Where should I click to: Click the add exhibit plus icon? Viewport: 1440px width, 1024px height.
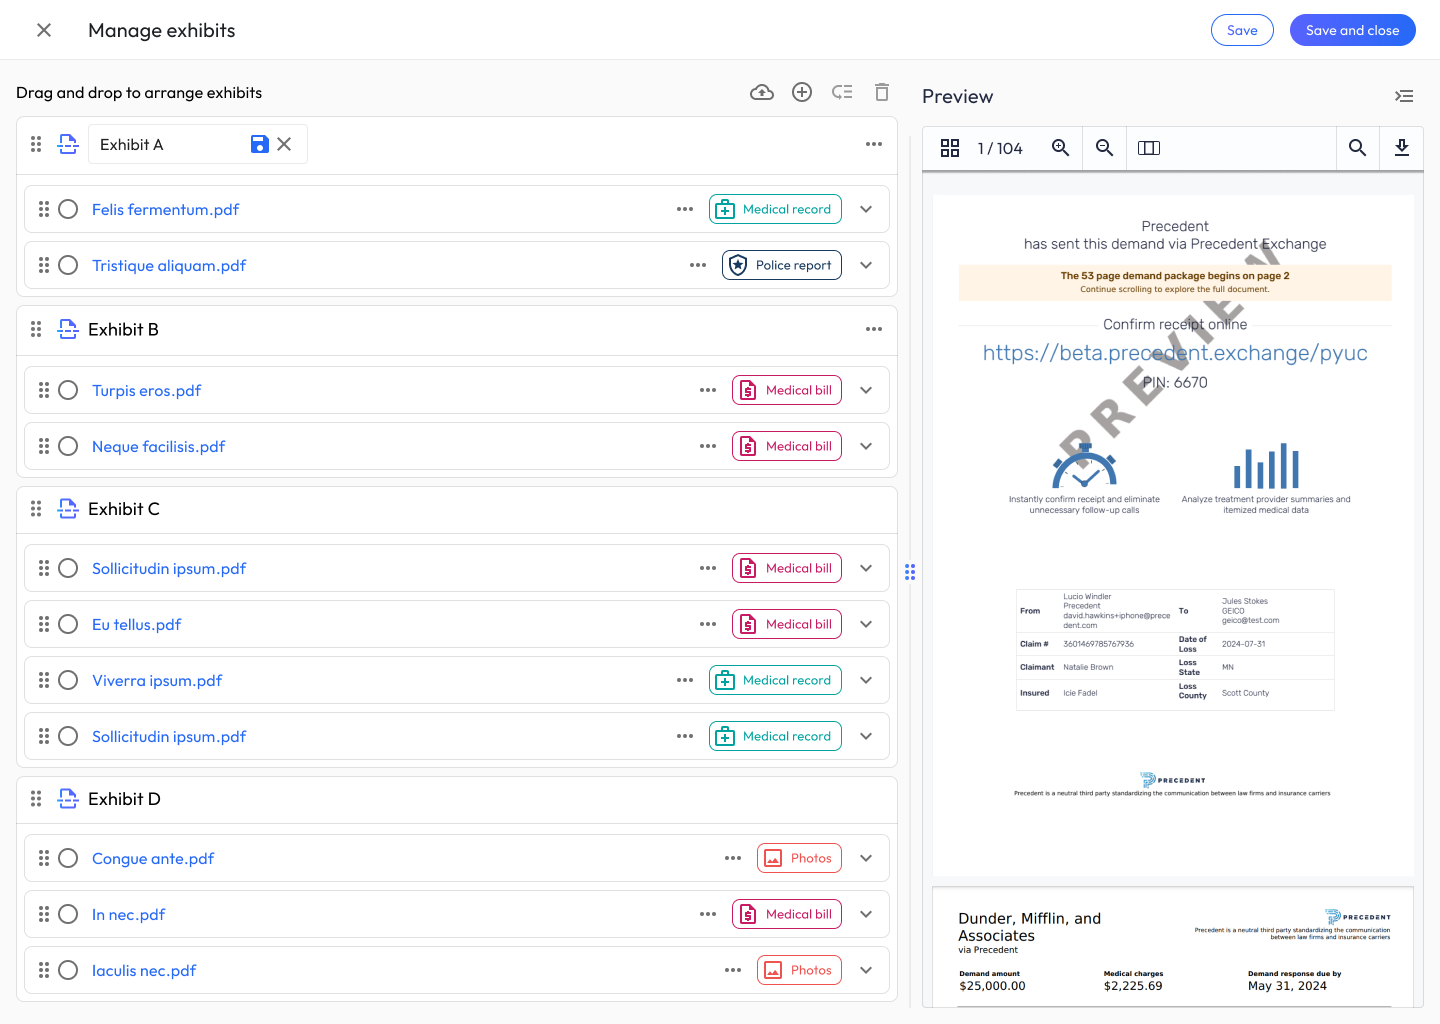click(802, 92)
